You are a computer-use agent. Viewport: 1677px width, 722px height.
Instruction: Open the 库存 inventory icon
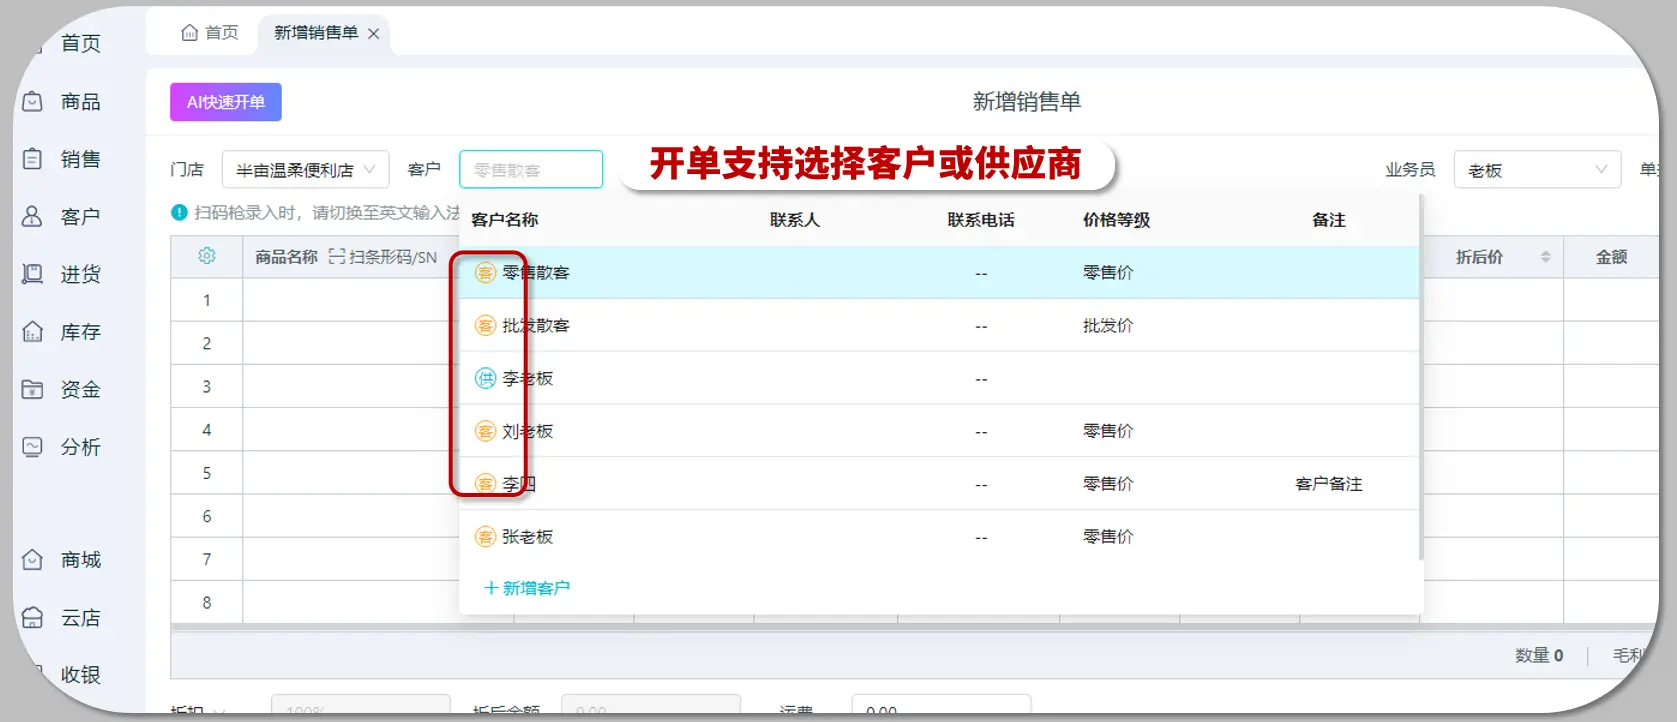(33, 332)
